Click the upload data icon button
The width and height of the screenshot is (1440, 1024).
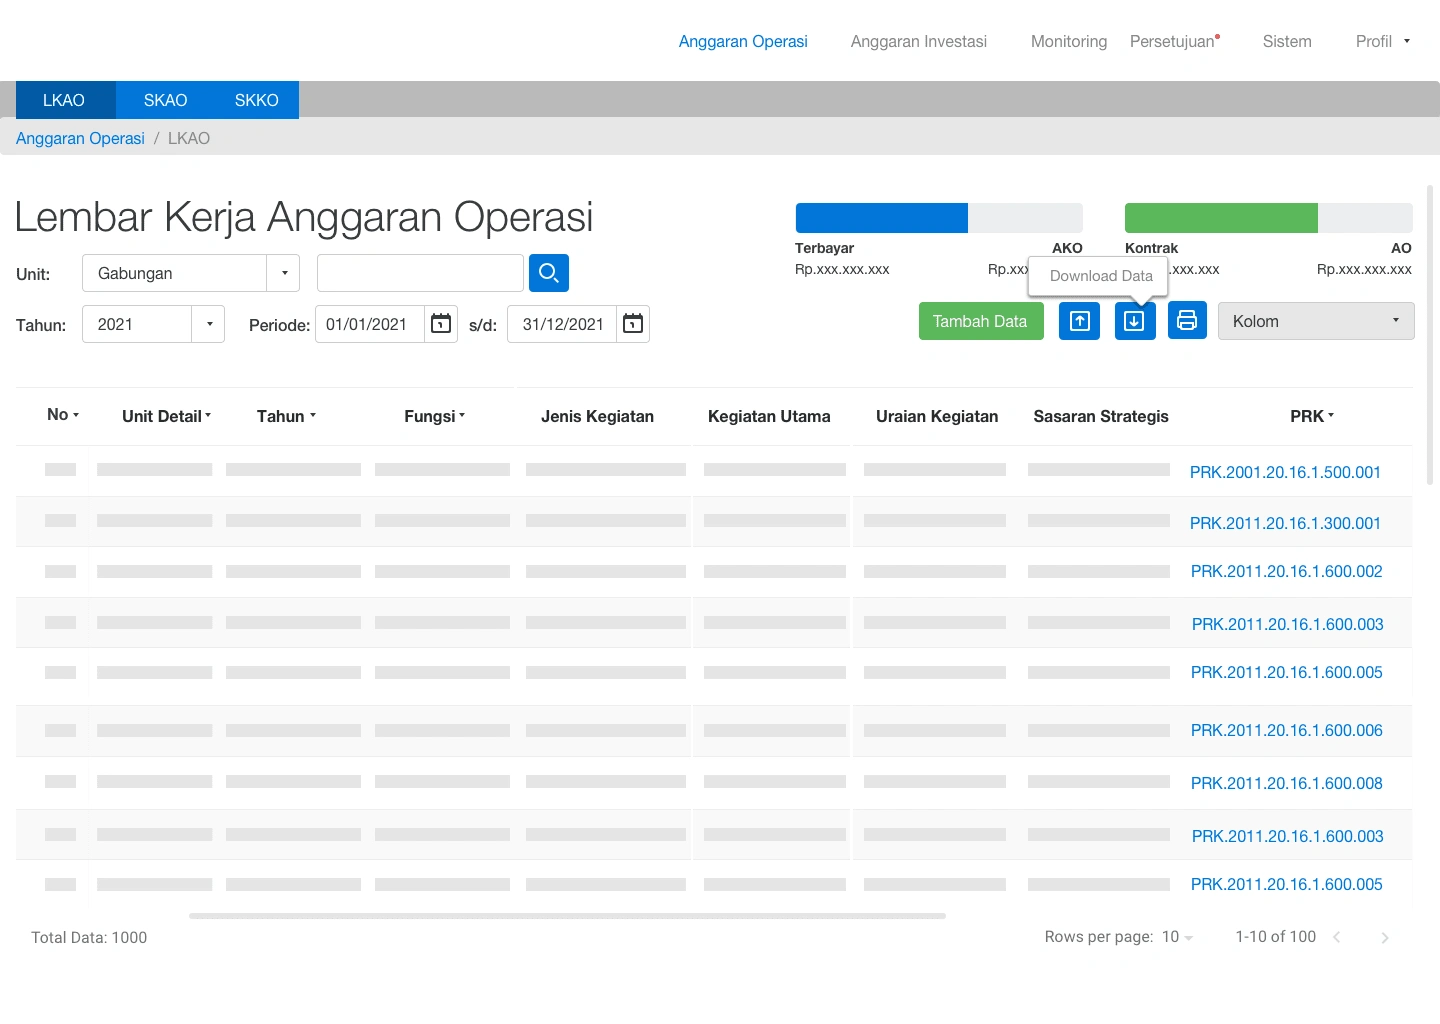pos(1079,321)
